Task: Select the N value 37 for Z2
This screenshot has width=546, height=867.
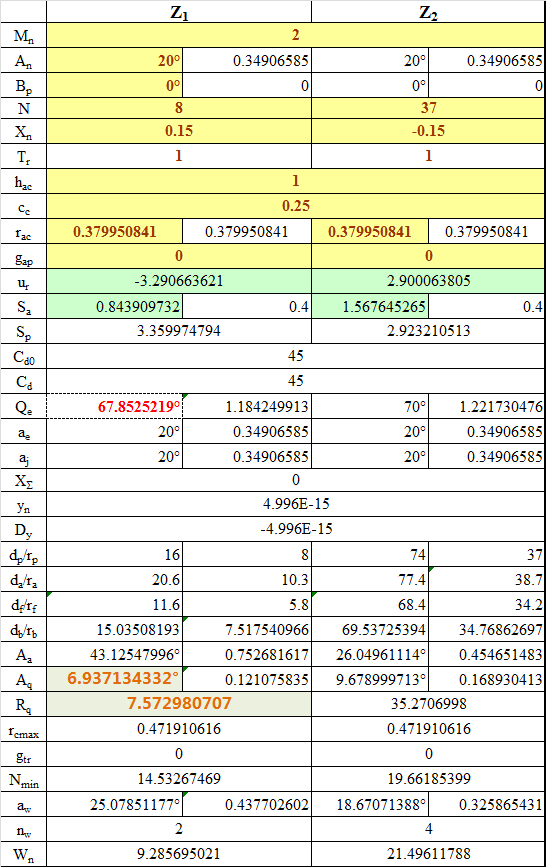Action: pos(428,108)
